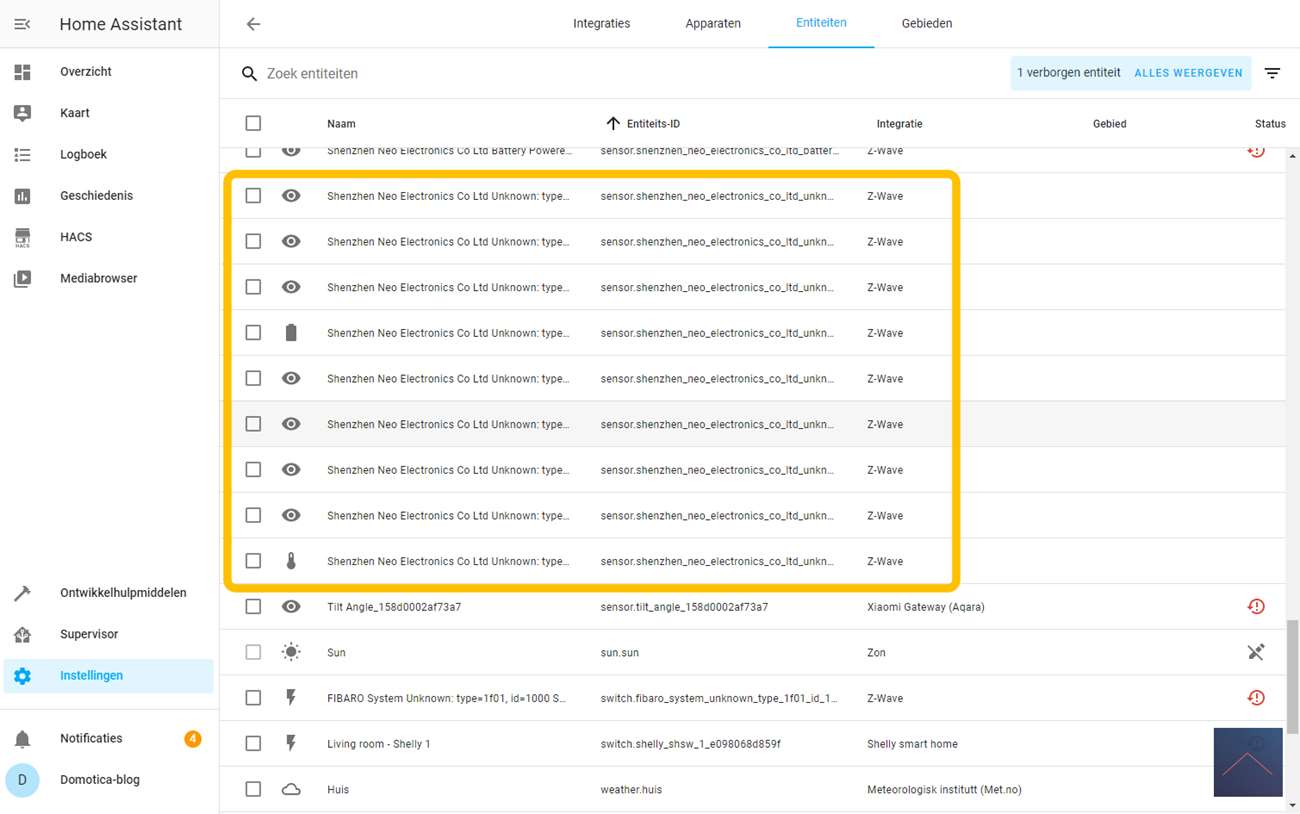Image resolution: width=1300 pixels, height=814 pixels.
Task: Select the Living room - Shelly 1 checkbox
Action: point(253,743)
